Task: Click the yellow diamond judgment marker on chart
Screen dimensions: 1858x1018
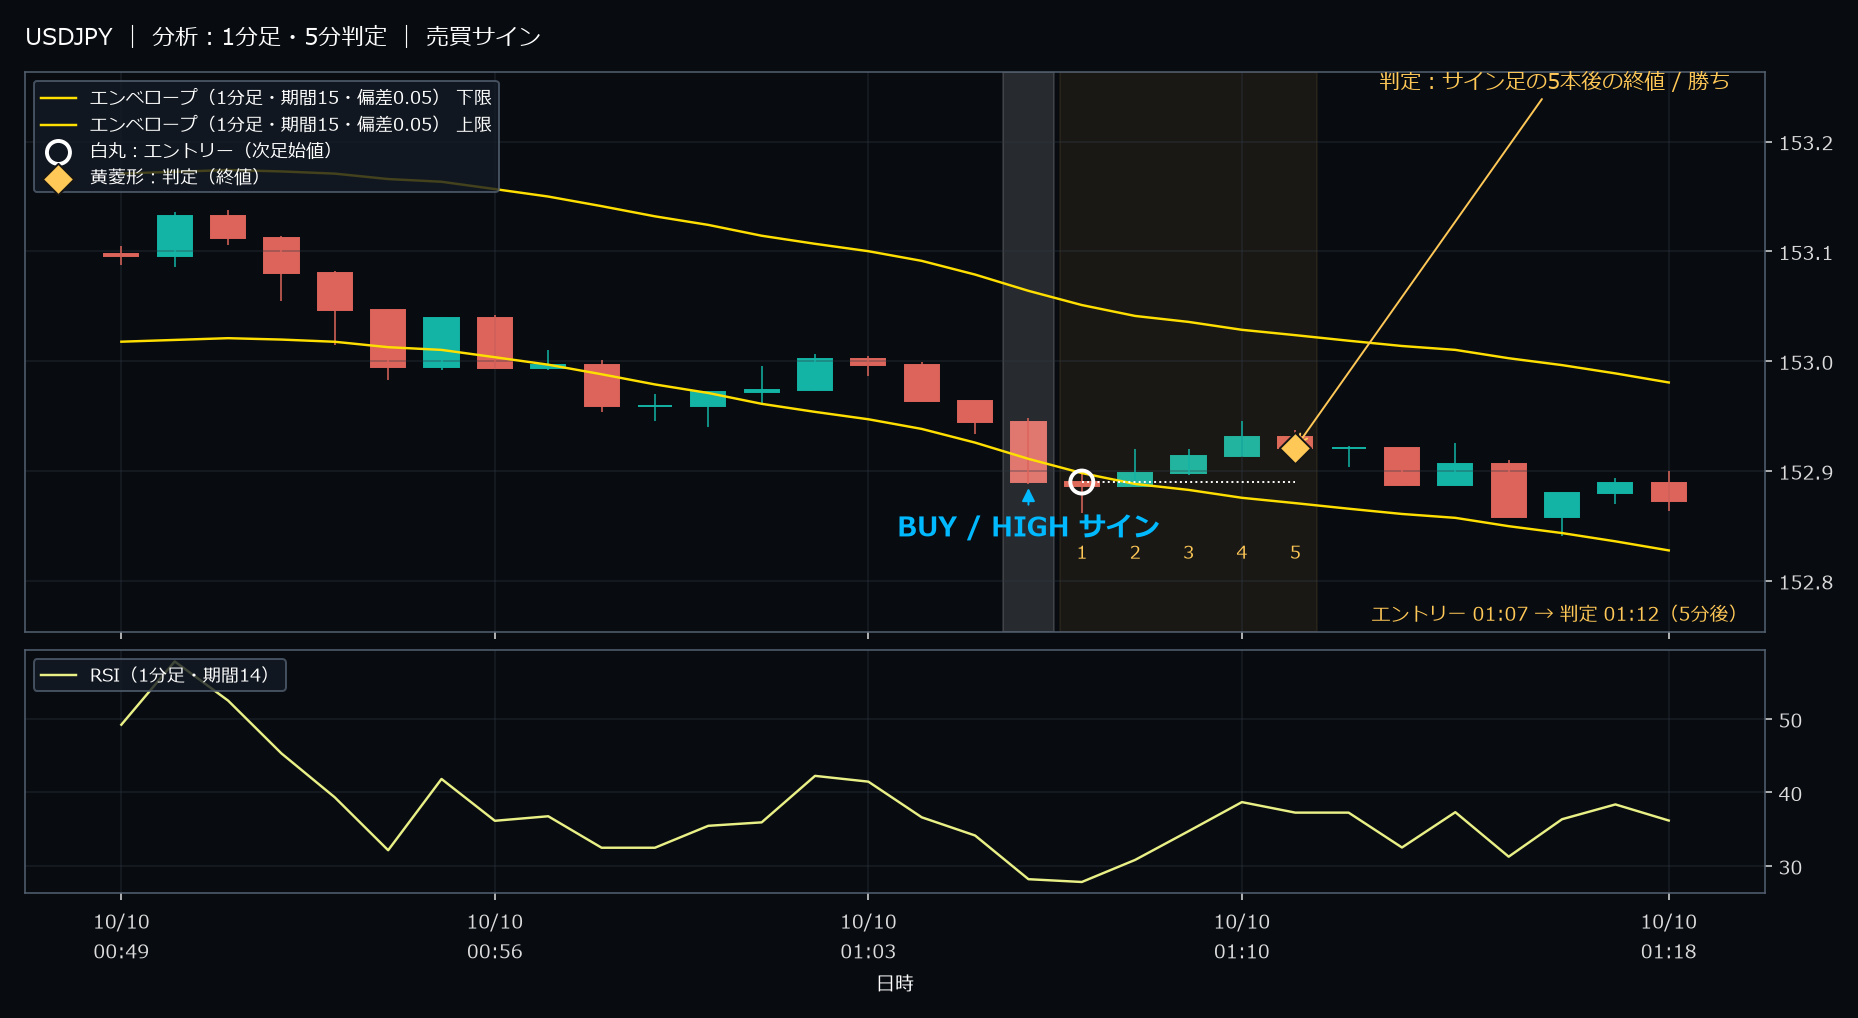Action: point(1295,447)
